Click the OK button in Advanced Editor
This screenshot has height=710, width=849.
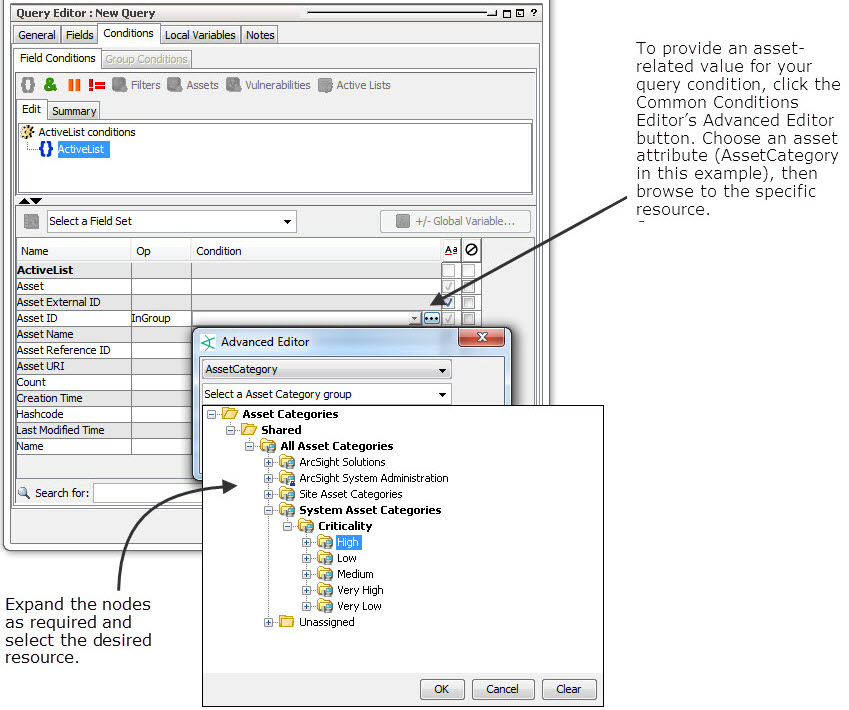[x=442, y=689]
